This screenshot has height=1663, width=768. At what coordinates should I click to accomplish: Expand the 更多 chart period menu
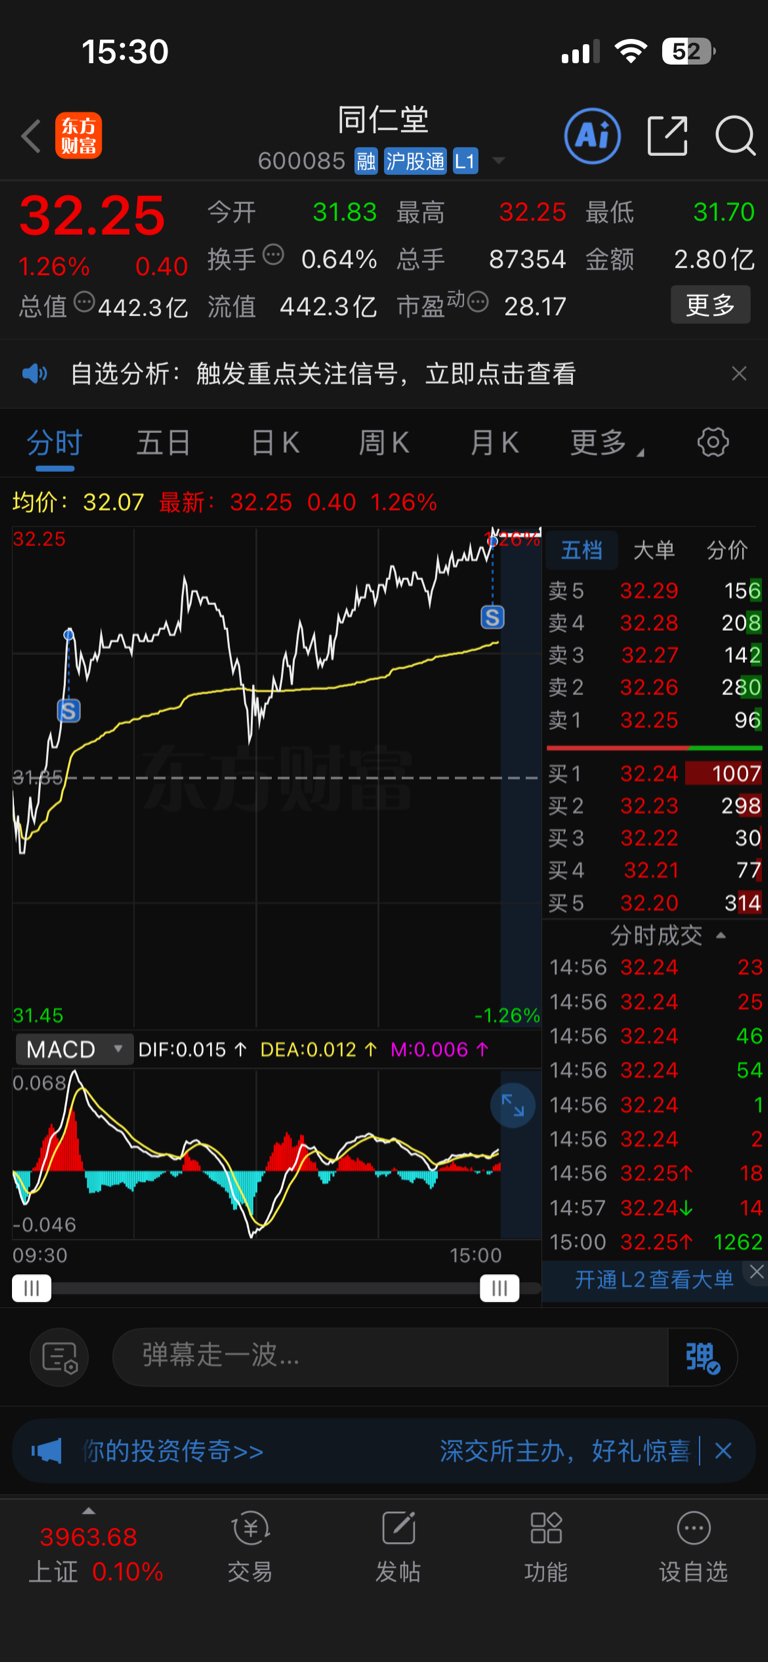click(606, 442)
